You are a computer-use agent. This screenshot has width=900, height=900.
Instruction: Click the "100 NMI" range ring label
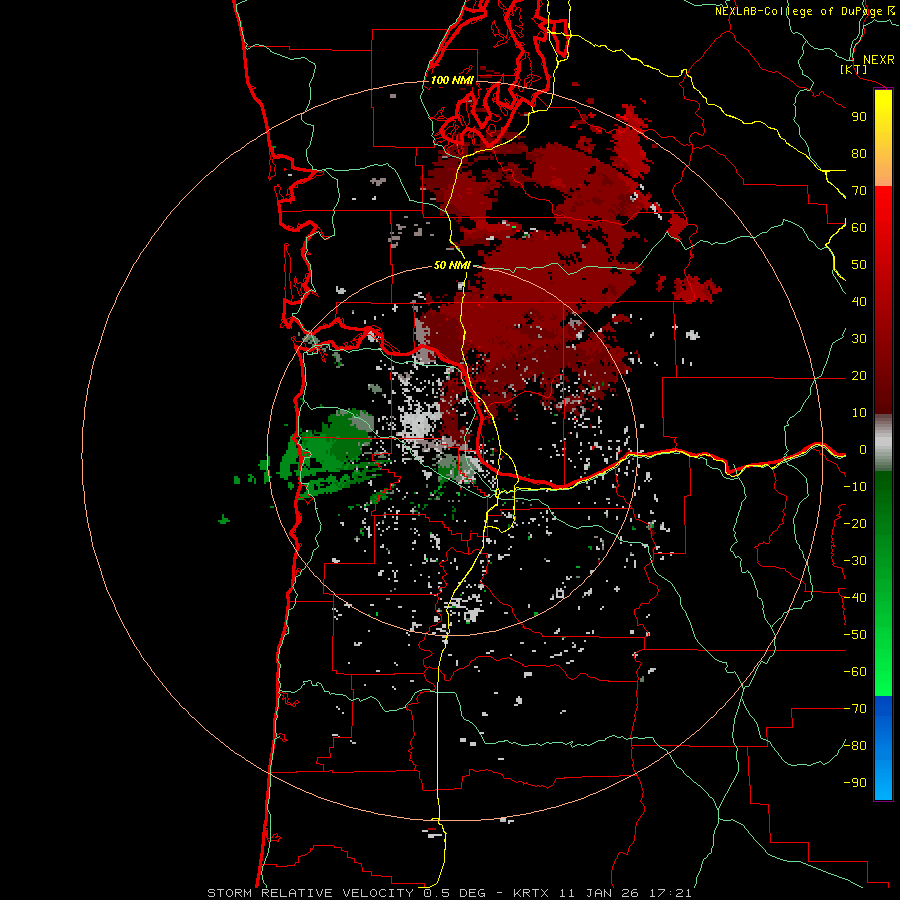[x=452, y=80]
